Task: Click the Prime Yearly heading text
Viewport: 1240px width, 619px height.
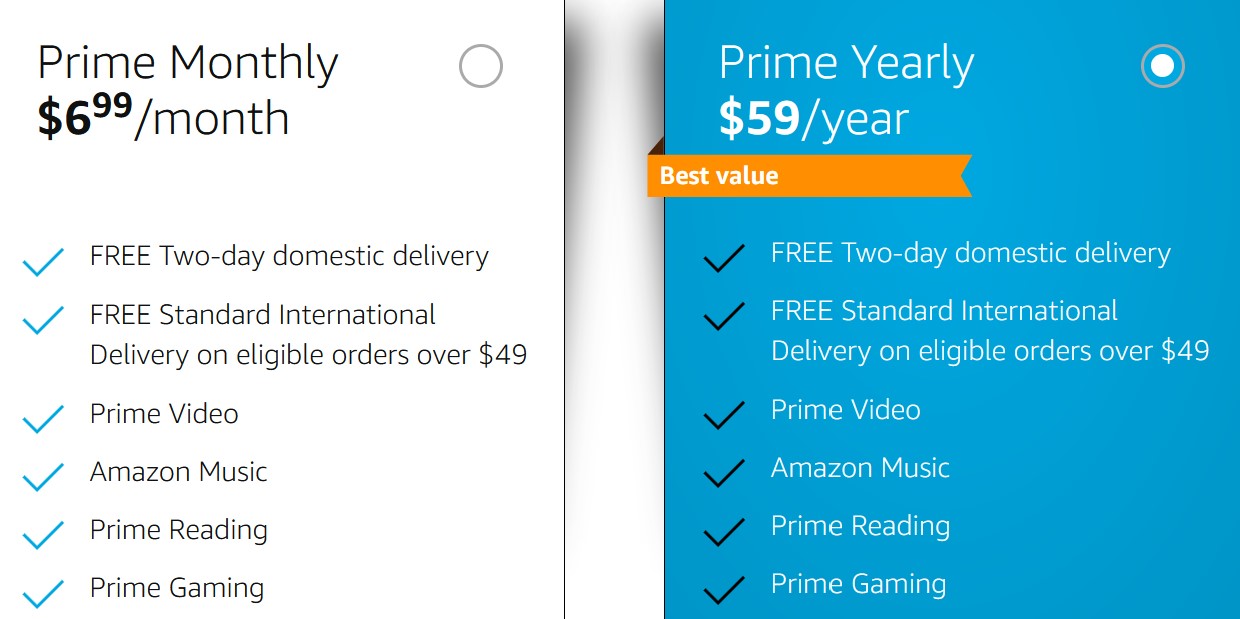Action: [845, 63]
